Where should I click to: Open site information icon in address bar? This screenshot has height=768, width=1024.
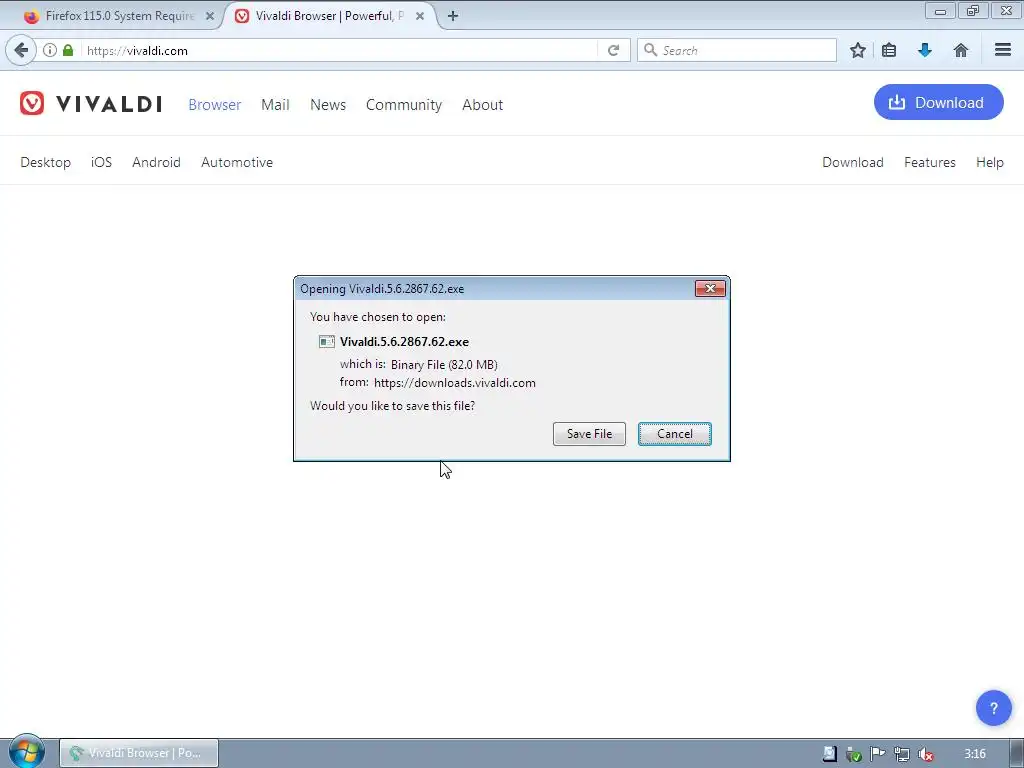click(50, 50)
